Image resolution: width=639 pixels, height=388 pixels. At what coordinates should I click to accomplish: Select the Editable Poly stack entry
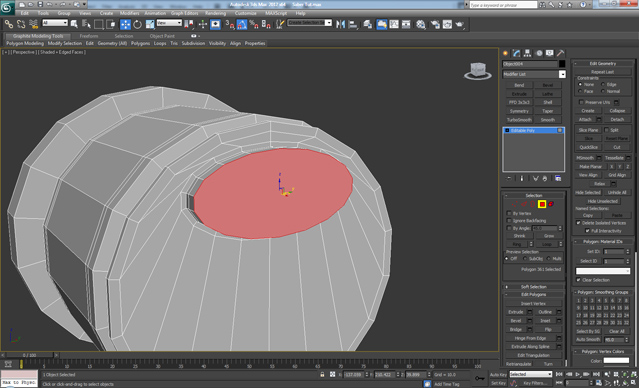coord(533,130)
